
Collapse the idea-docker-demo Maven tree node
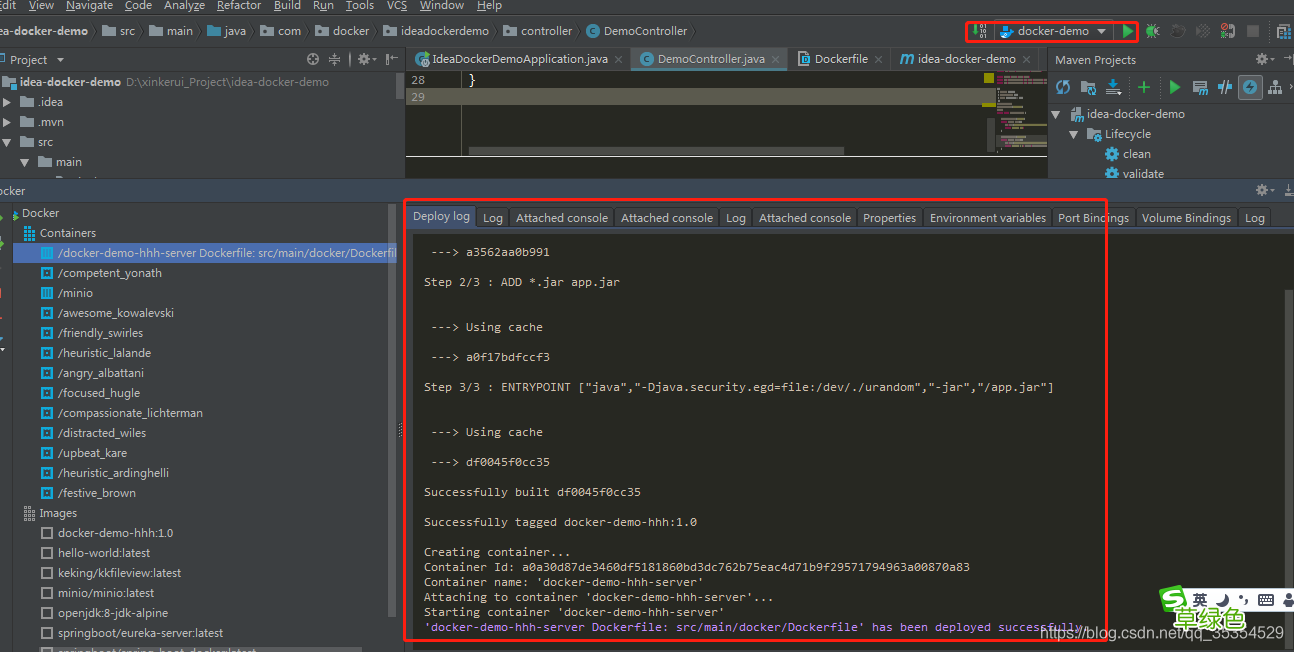tap(1056, 113)
